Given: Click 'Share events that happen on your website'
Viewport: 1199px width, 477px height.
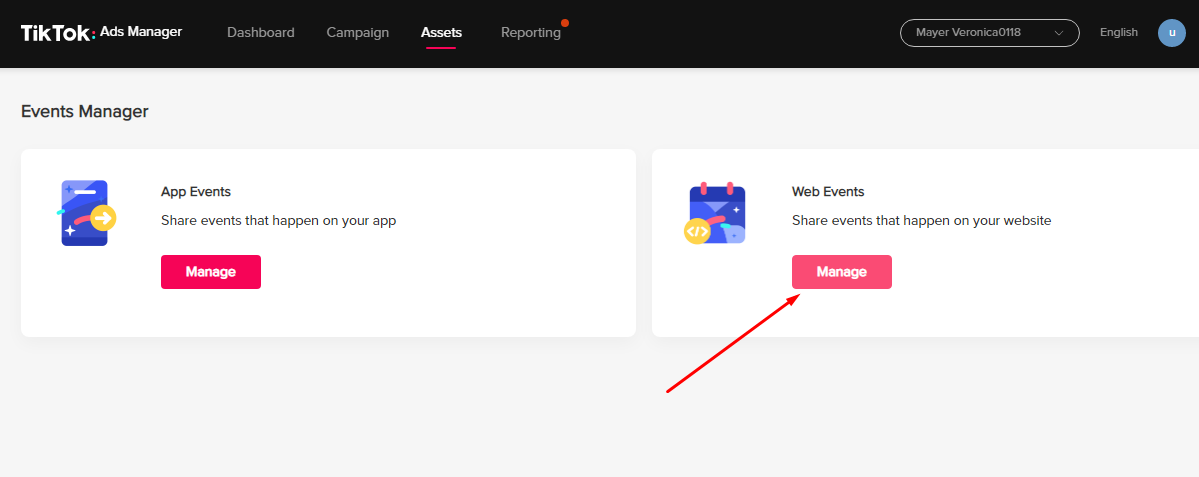Looking at the screenshot, I should [x=921, y=221].
